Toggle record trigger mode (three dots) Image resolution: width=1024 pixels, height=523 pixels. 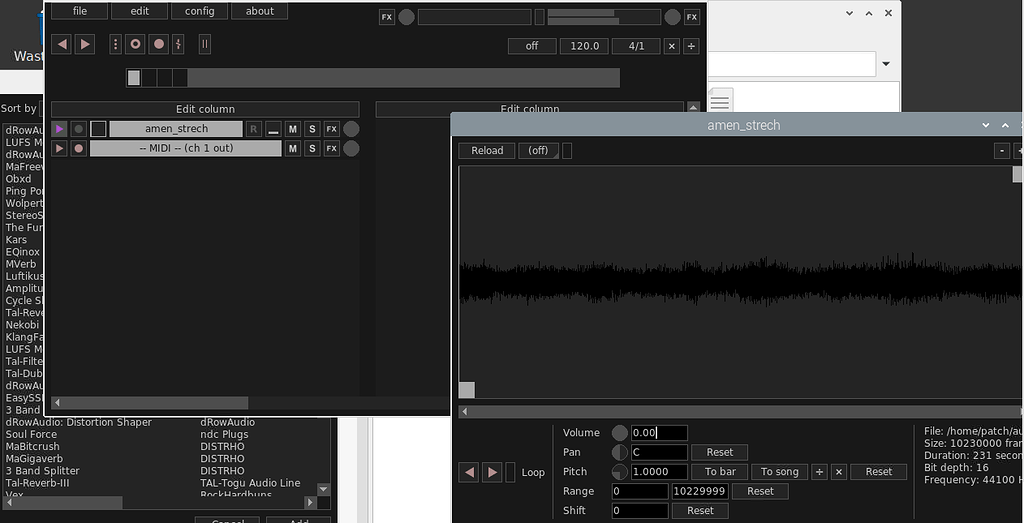click(116, 44)
